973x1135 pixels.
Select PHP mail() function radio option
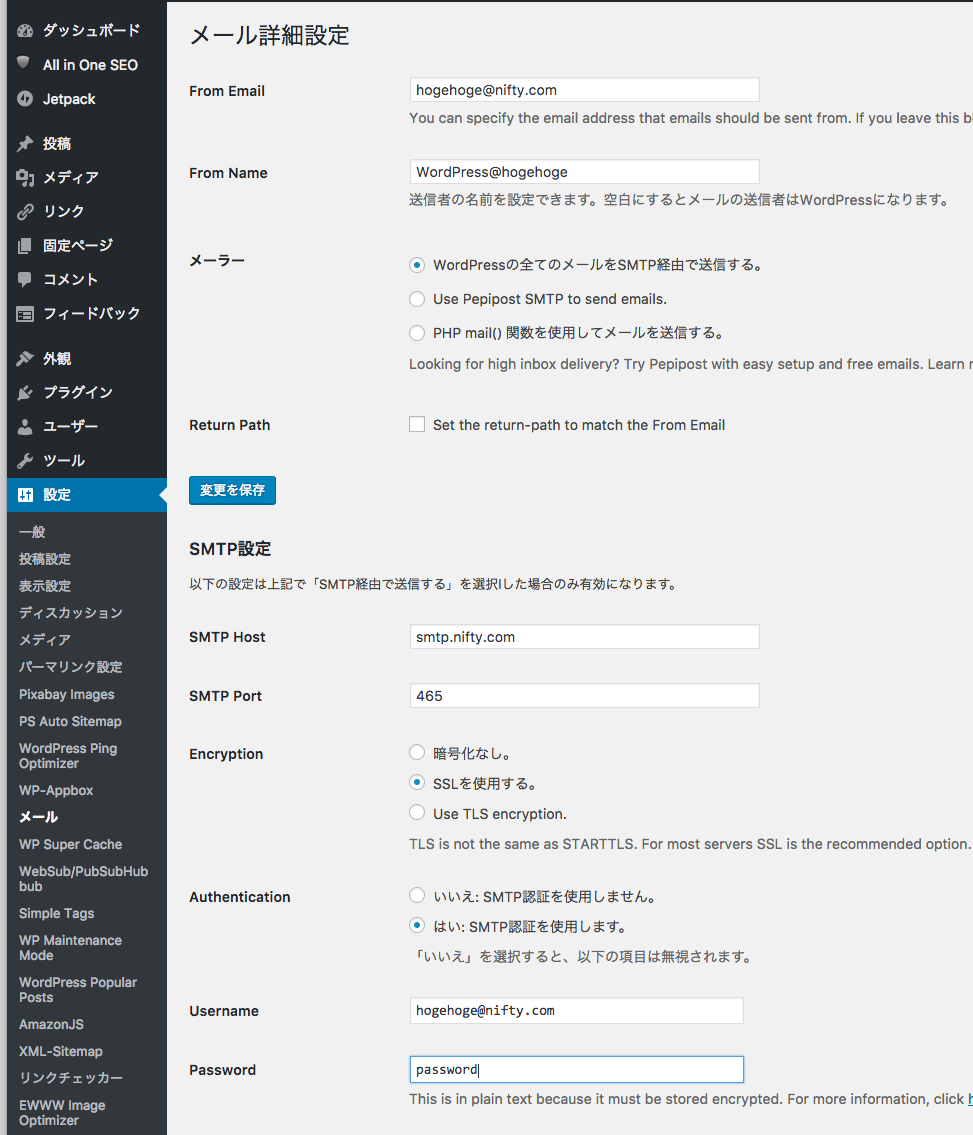click(x=417, y=333)
